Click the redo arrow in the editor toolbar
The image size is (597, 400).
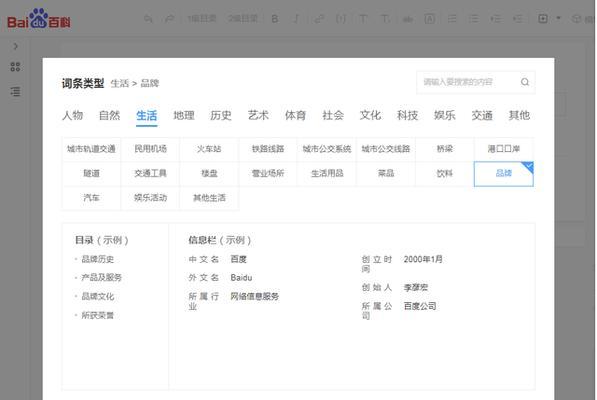[169, 18]
